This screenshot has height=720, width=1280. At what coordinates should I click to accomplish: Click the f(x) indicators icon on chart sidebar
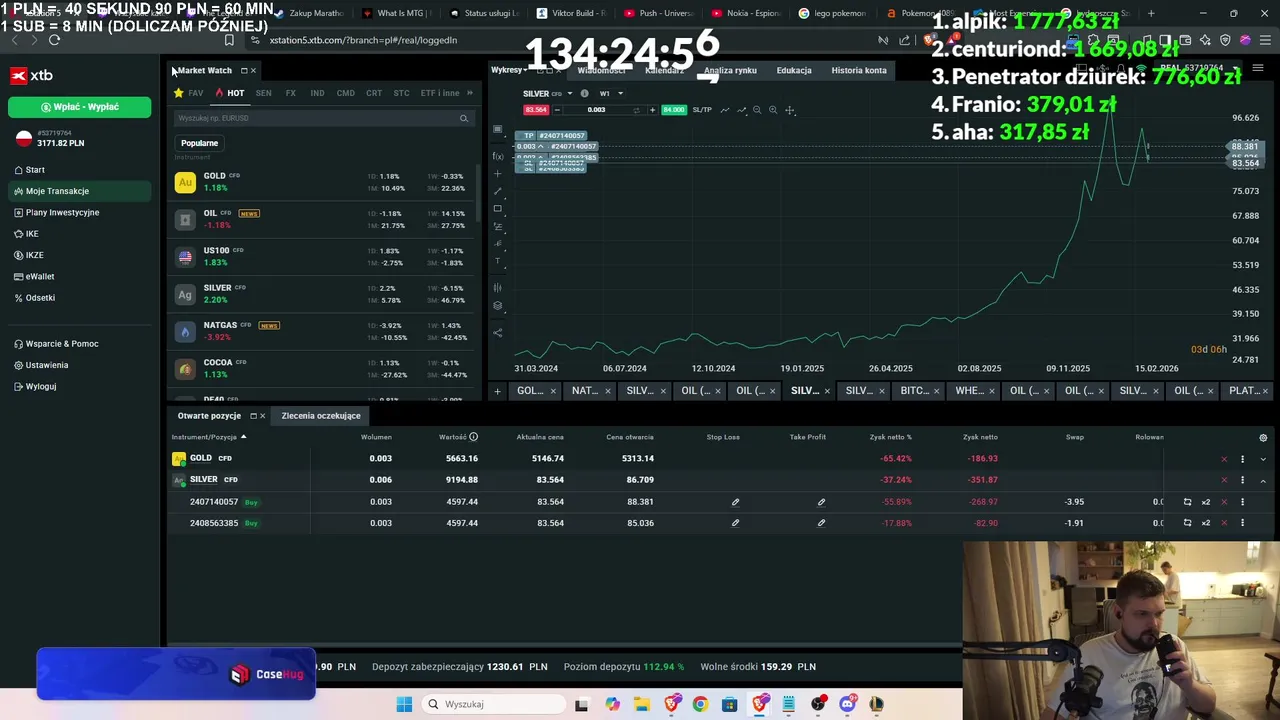point(498,156)
